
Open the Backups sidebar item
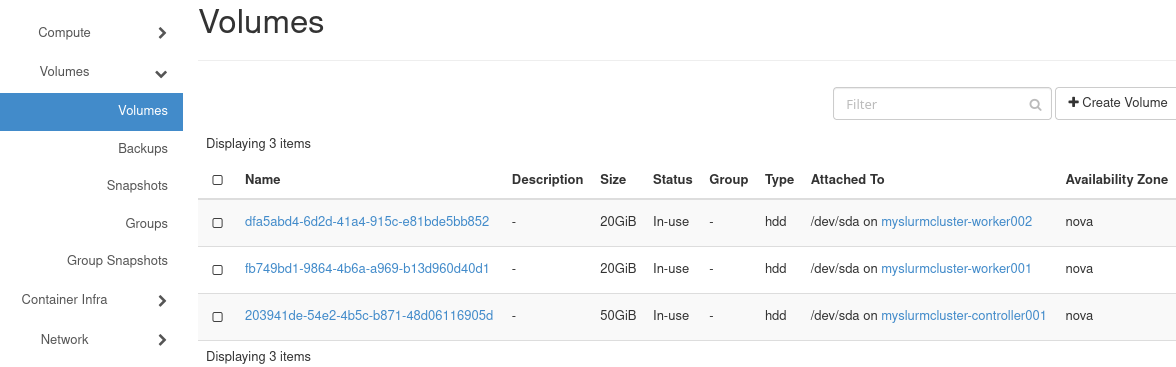(x=142, y=149)
